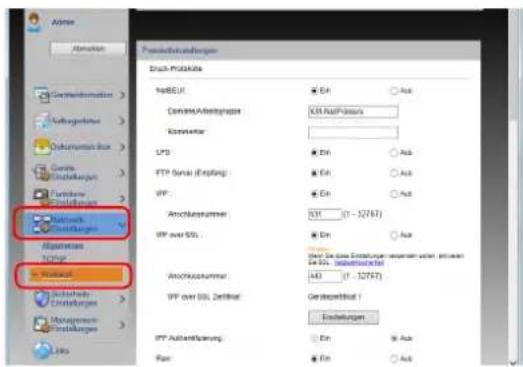This screenshot has width=523, height=367.
Task: Click the Geräte-Einstellungen sidebar icon
Action: [x=41, y=172]
